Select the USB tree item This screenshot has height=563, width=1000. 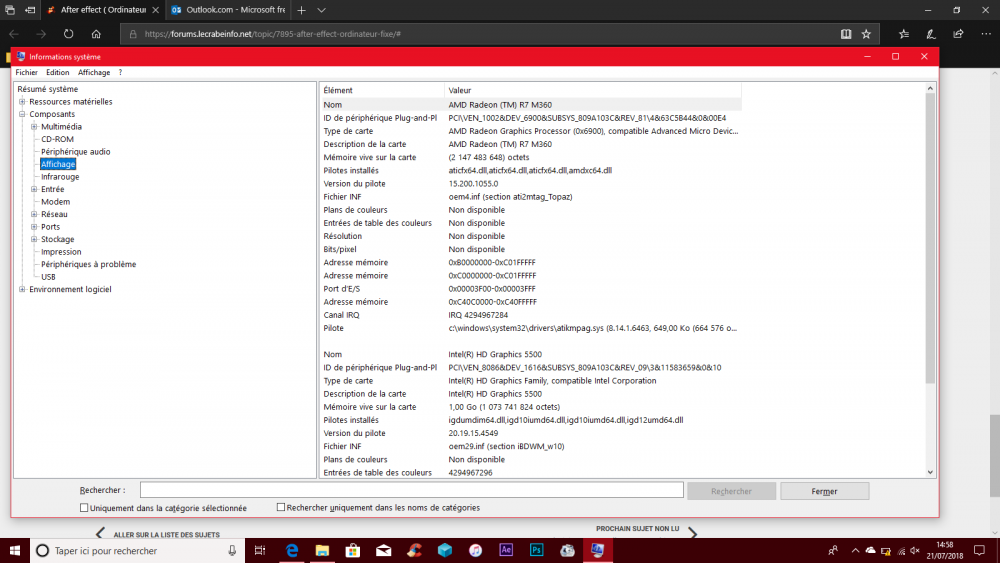(48, 277)
